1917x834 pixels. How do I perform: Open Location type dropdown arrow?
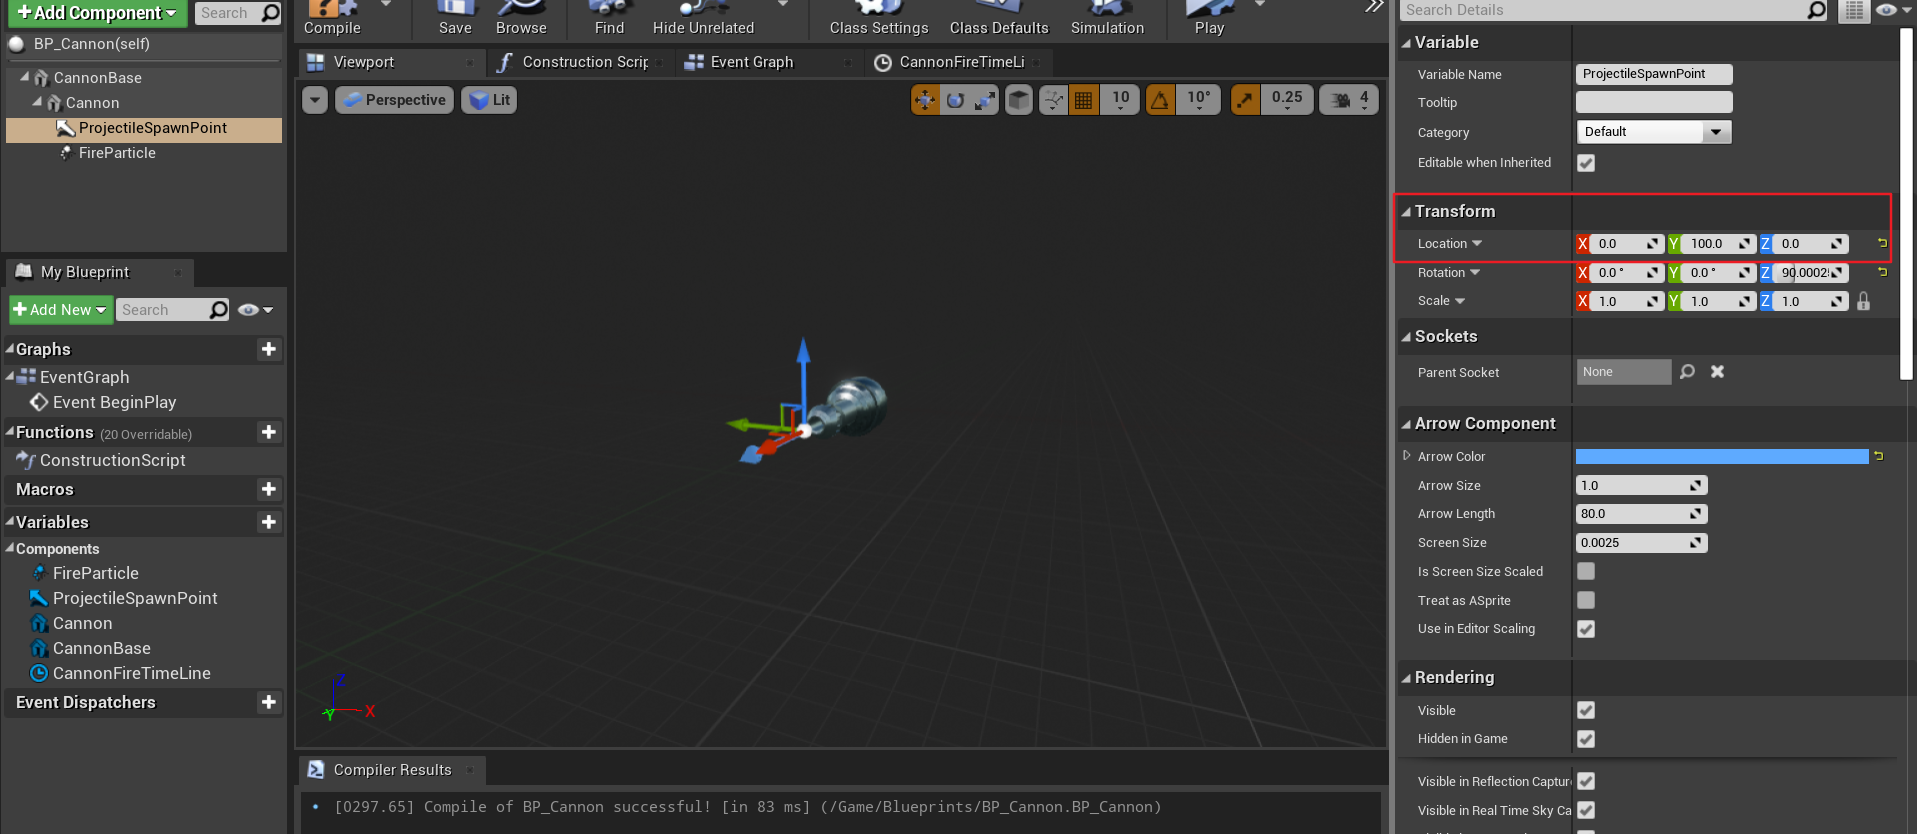1477,243
